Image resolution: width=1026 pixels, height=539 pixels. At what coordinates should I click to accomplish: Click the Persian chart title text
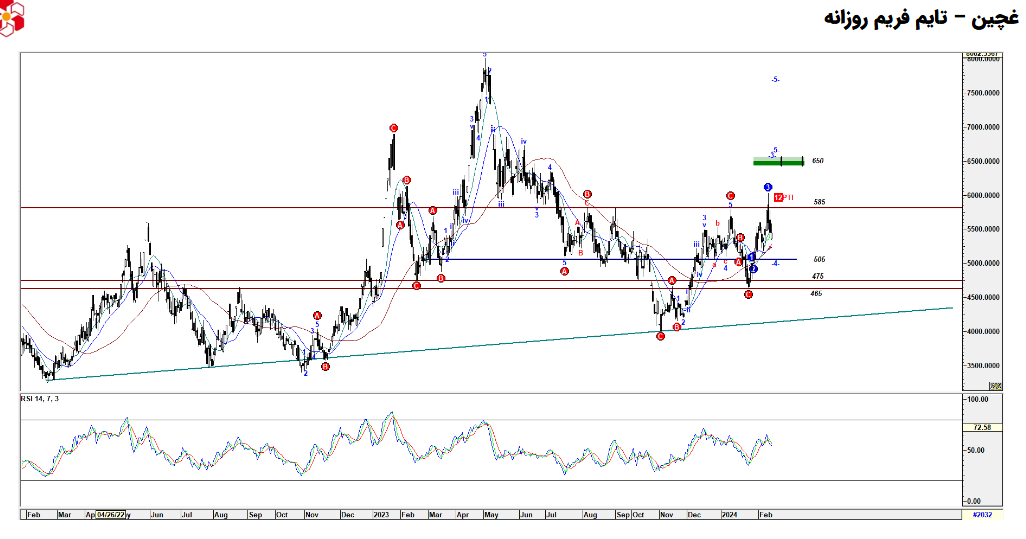[x=920, y=20]
